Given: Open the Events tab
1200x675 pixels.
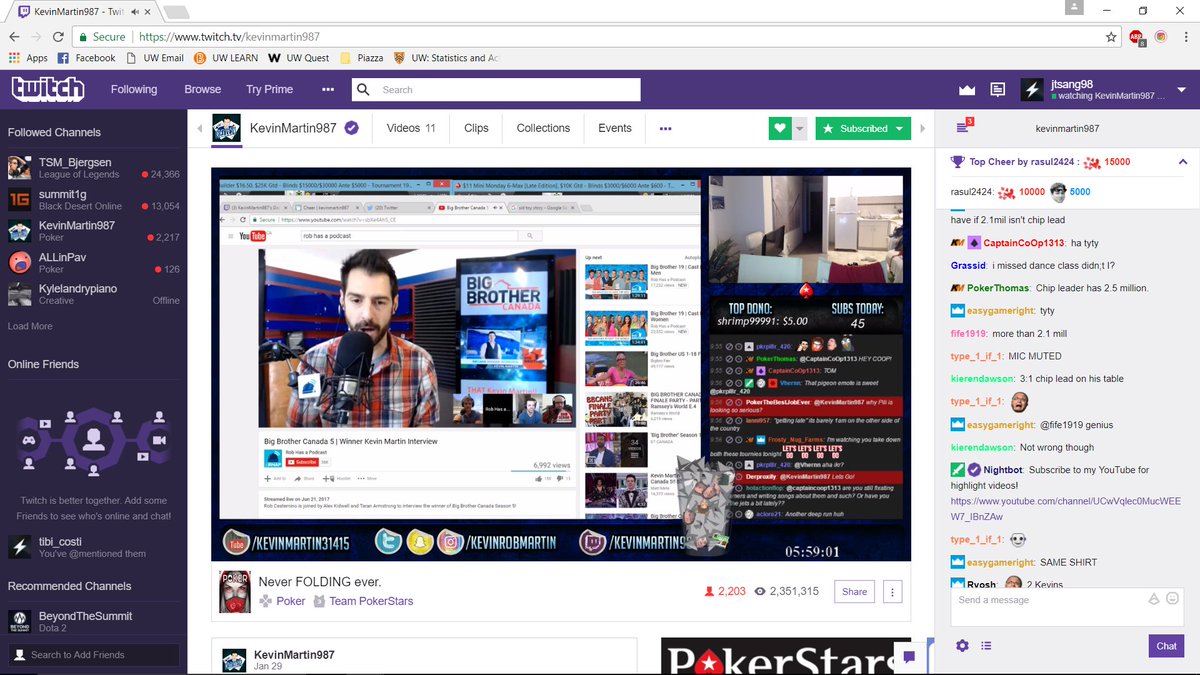Looking at the screenshot, I should click(x=615, y=128).
